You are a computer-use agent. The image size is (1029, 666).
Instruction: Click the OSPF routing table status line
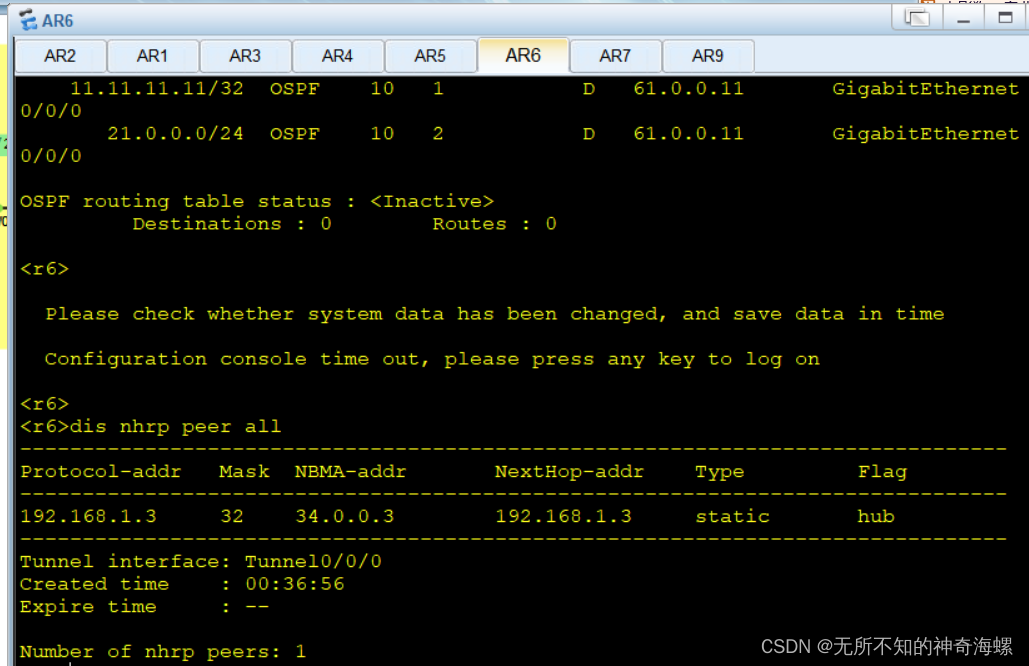[256, 200]
